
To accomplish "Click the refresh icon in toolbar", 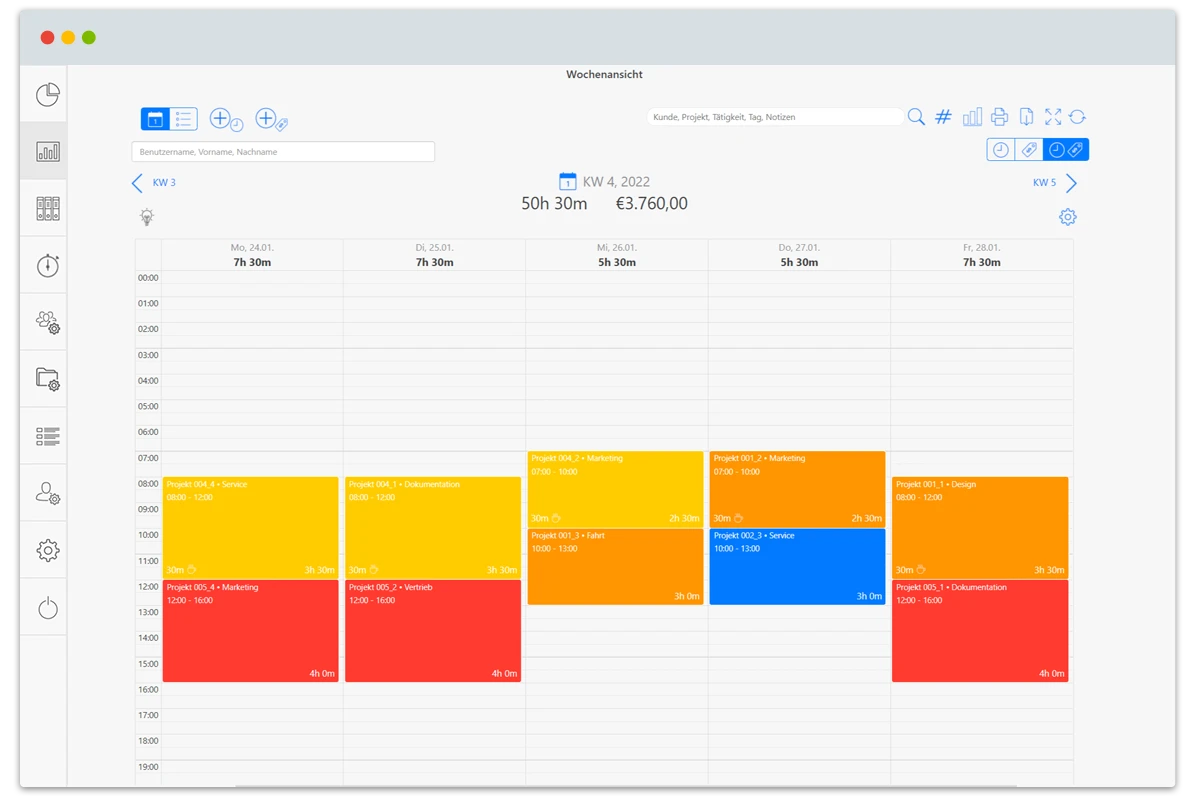I will [x=1077, y=117].
